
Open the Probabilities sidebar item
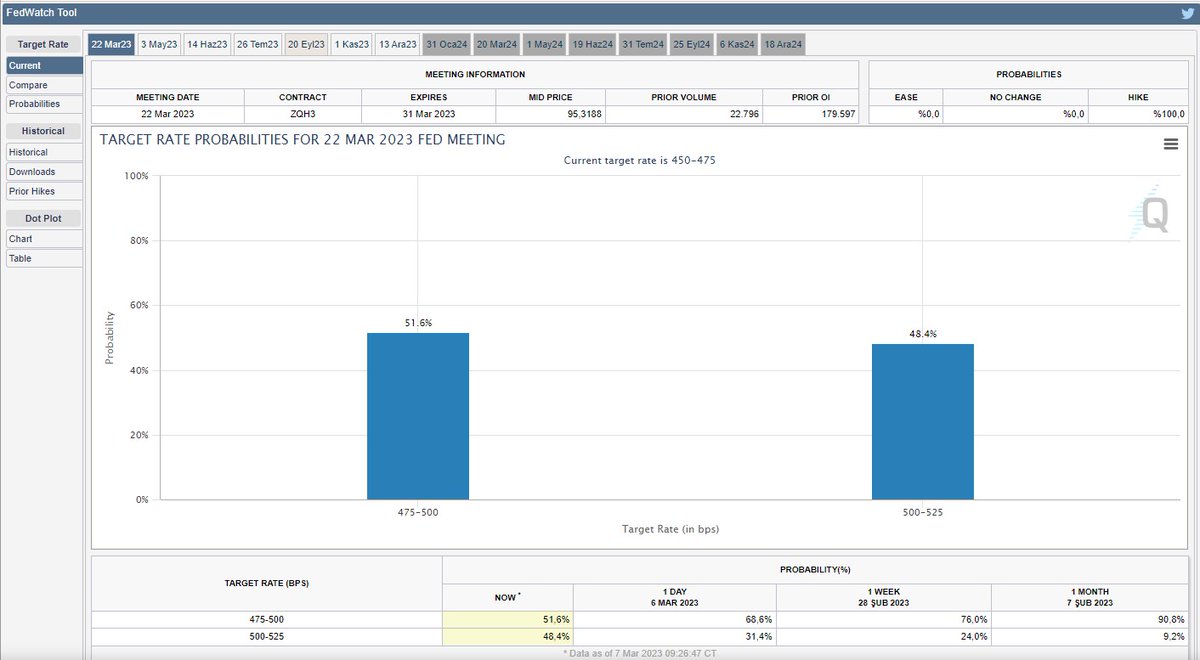(44, 104)
